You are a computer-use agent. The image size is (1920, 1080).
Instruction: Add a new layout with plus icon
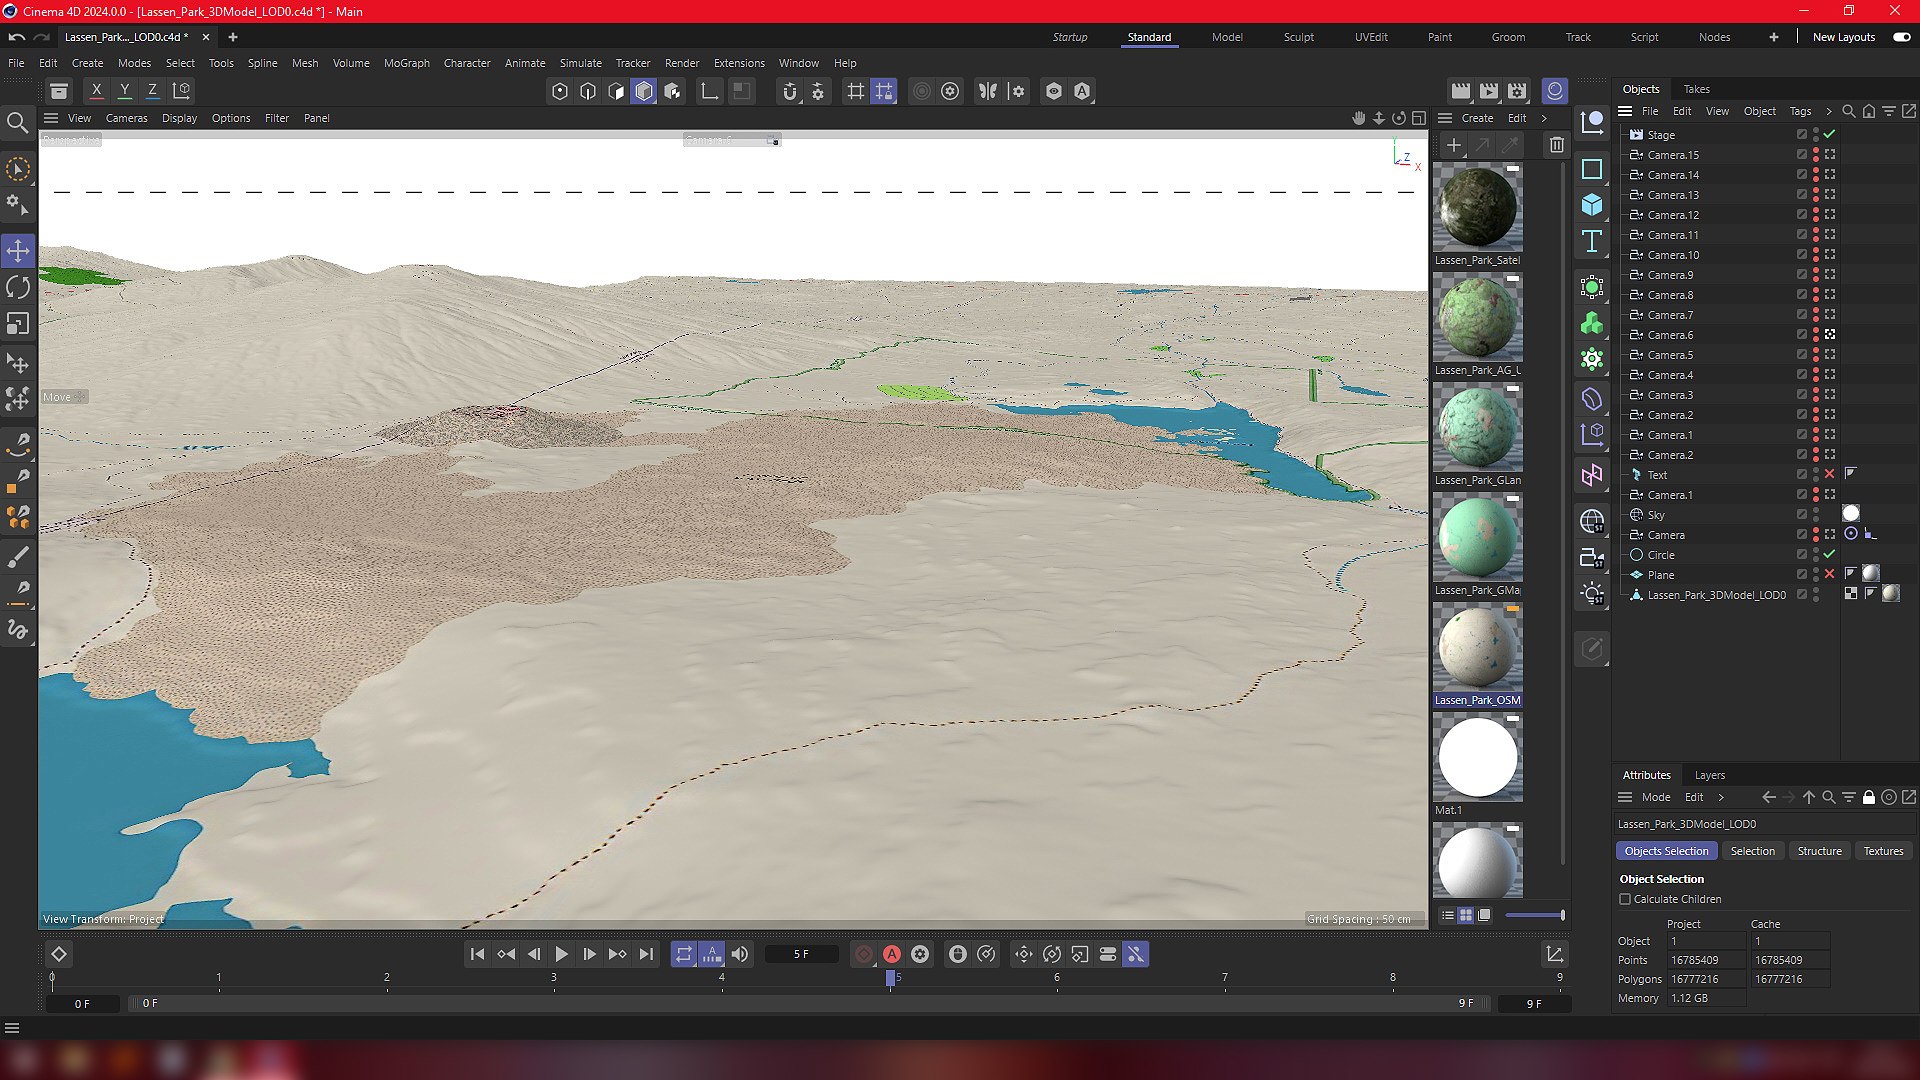coord(1774,37)
